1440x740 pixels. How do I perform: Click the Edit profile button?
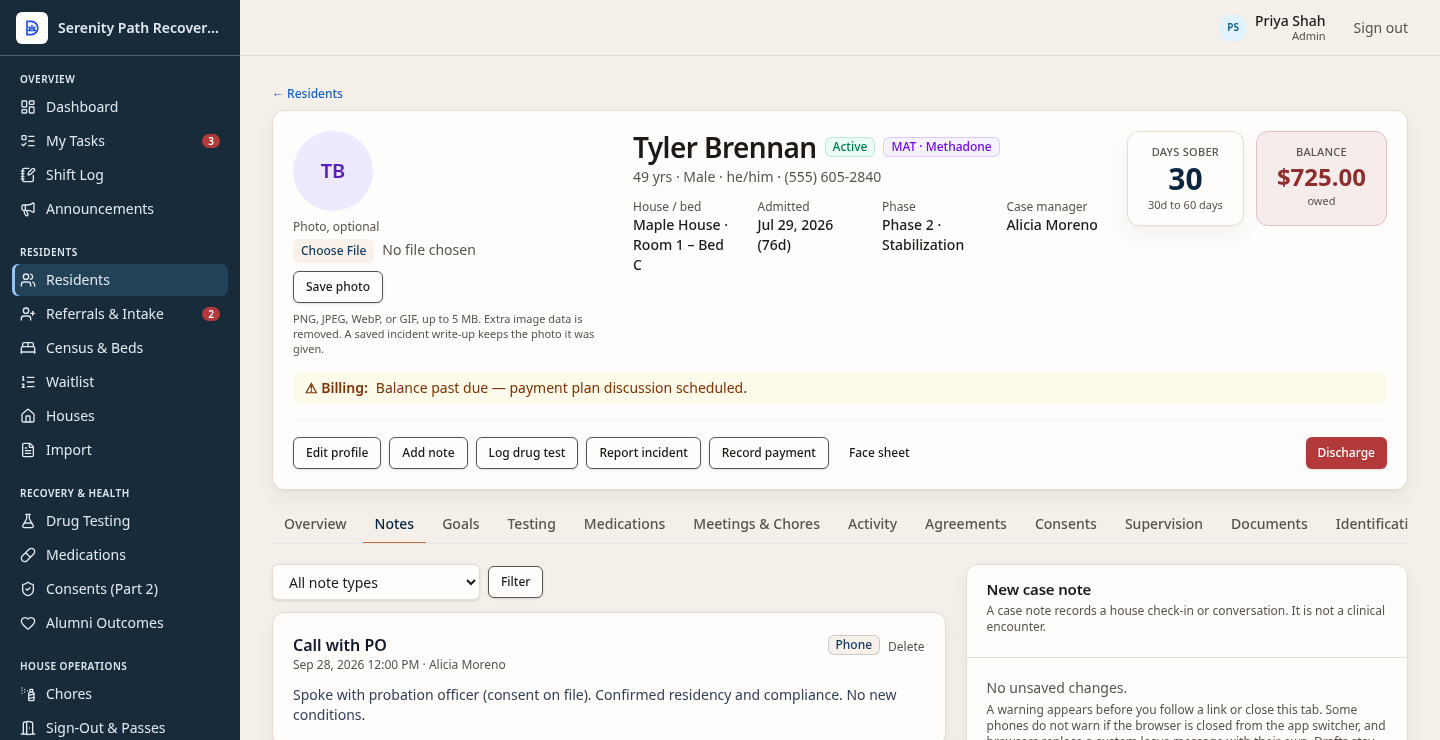coord(337,453)
